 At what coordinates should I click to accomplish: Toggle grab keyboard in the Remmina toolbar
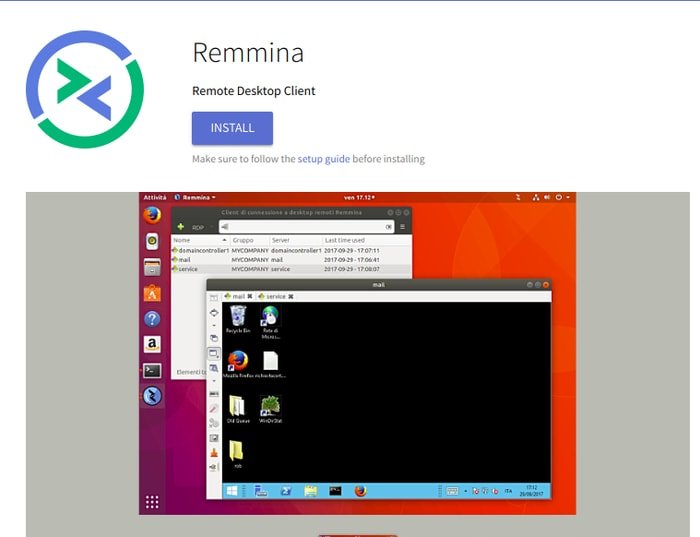[214, 394]
